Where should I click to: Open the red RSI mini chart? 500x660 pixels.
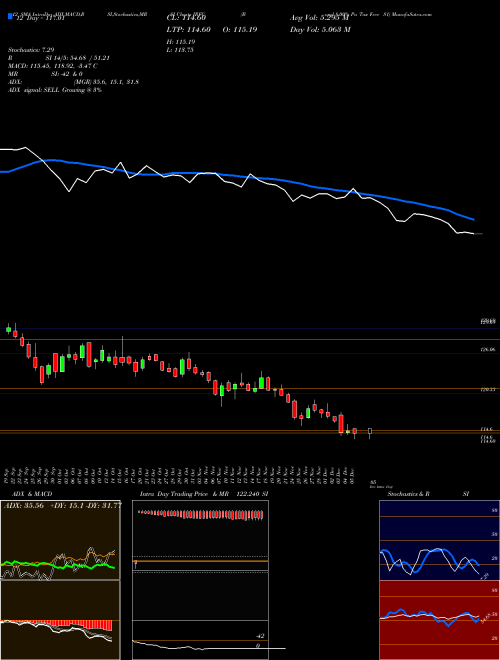439,620
